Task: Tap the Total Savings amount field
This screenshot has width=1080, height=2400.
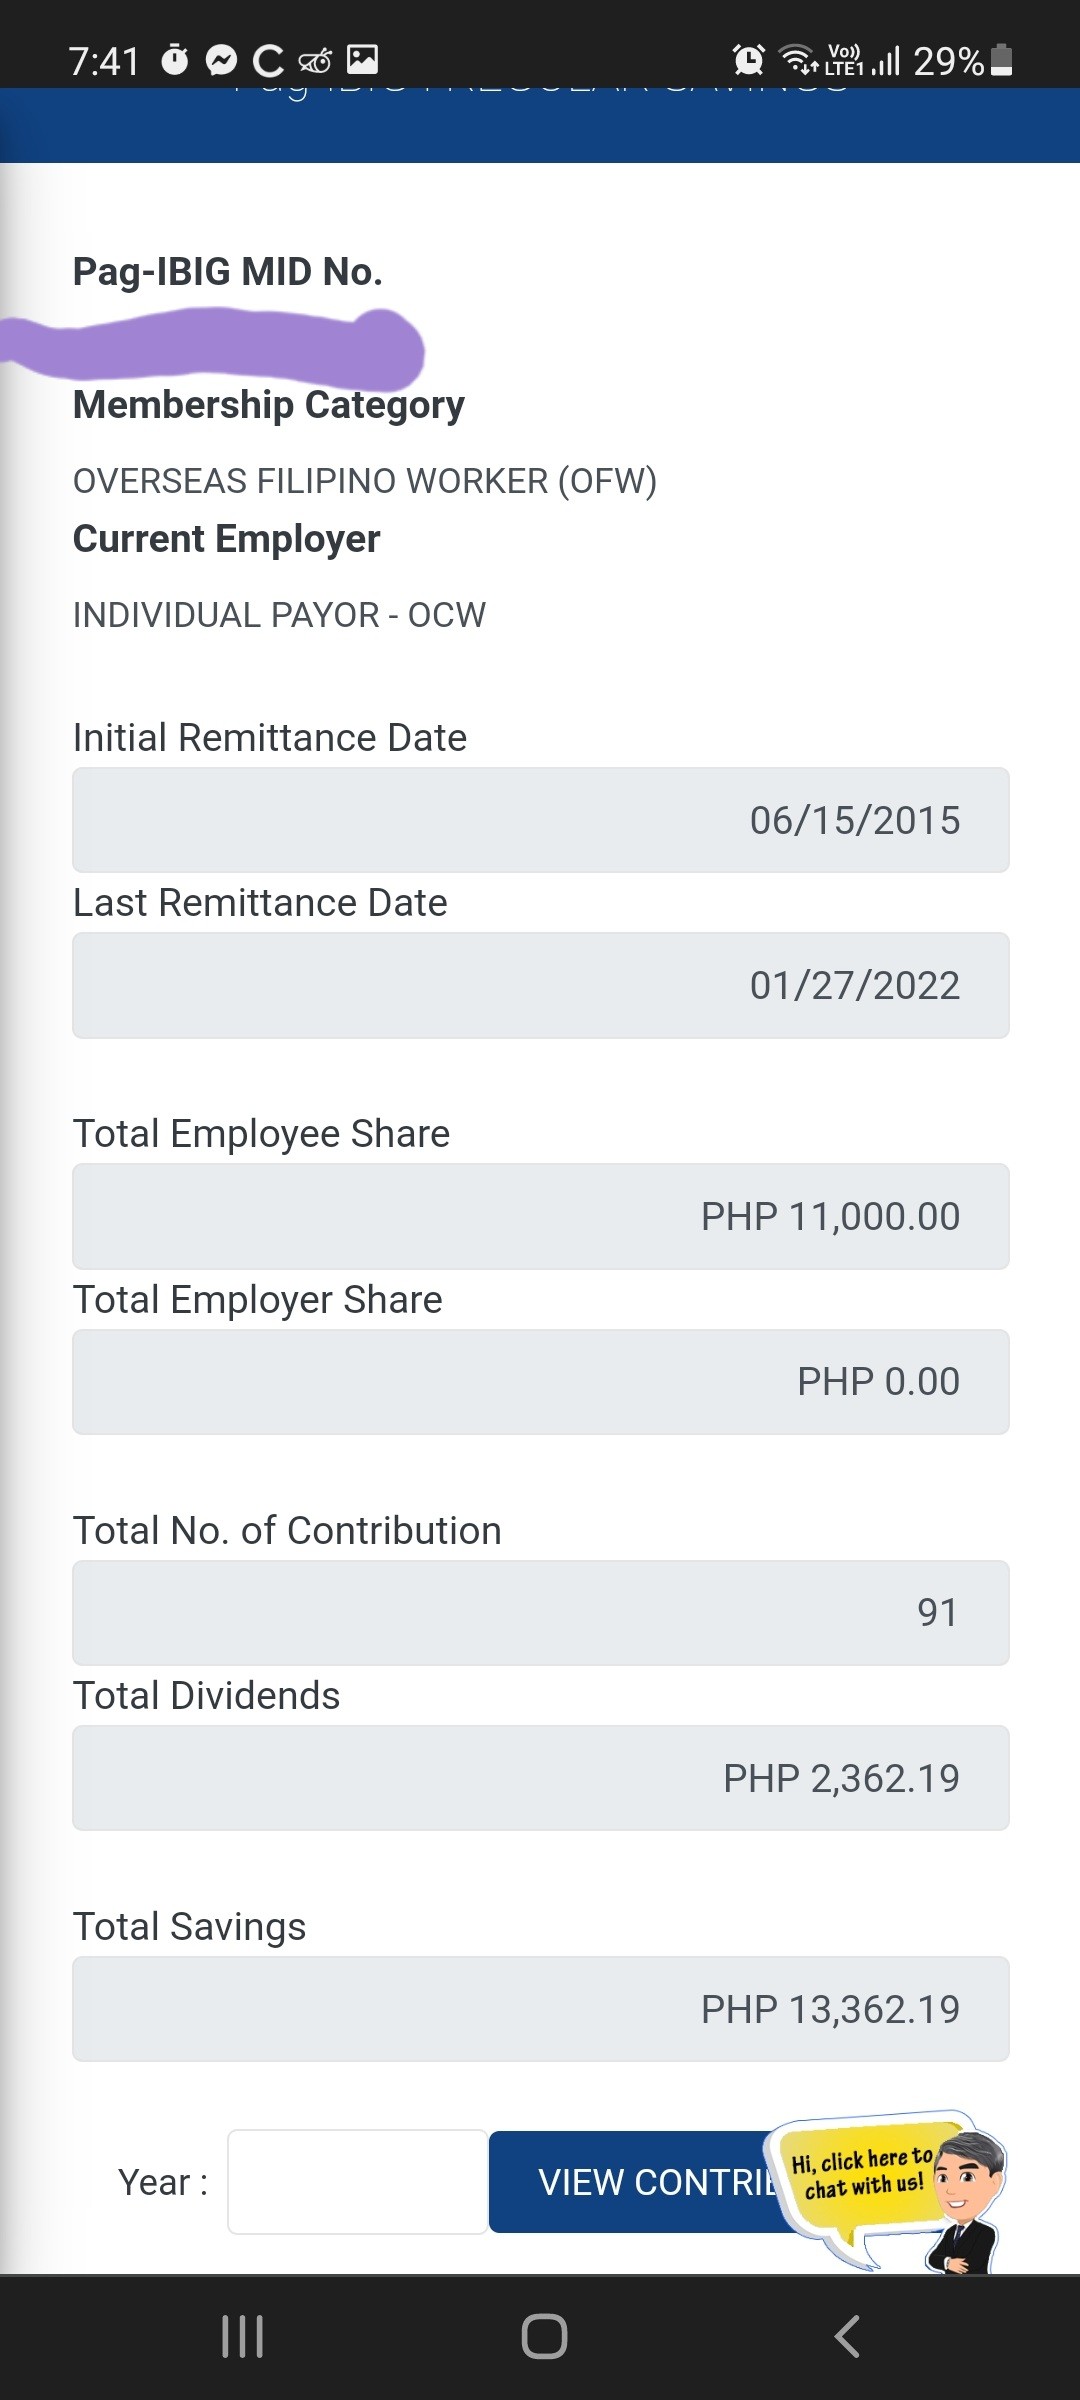Action: pyautogui.click(x=540, y=2009)
